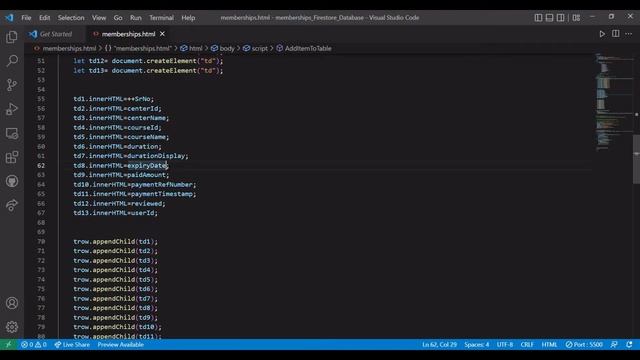
Task: Toggle the bottom panel layout
Action: click(x=549, y=18)
